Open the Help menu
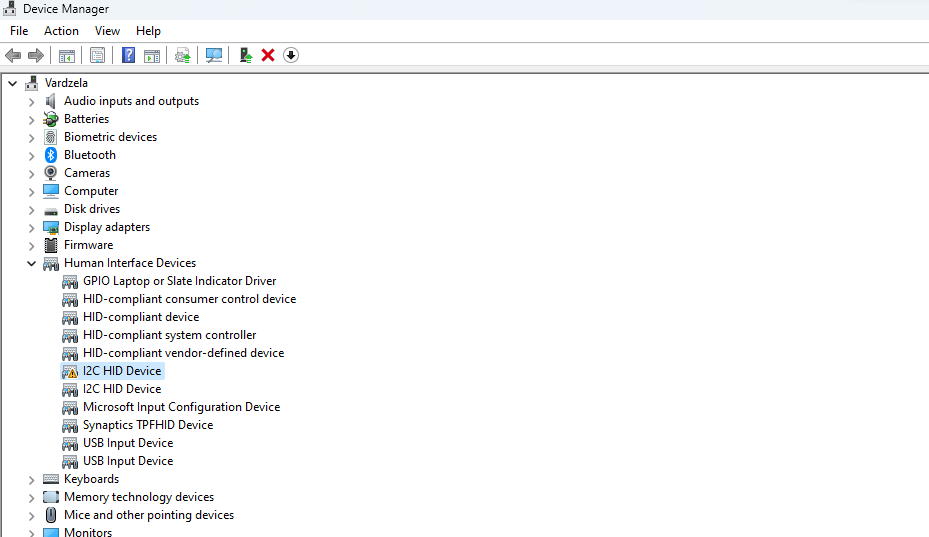This screenshot has height=537, width=929. pos(148,31)
